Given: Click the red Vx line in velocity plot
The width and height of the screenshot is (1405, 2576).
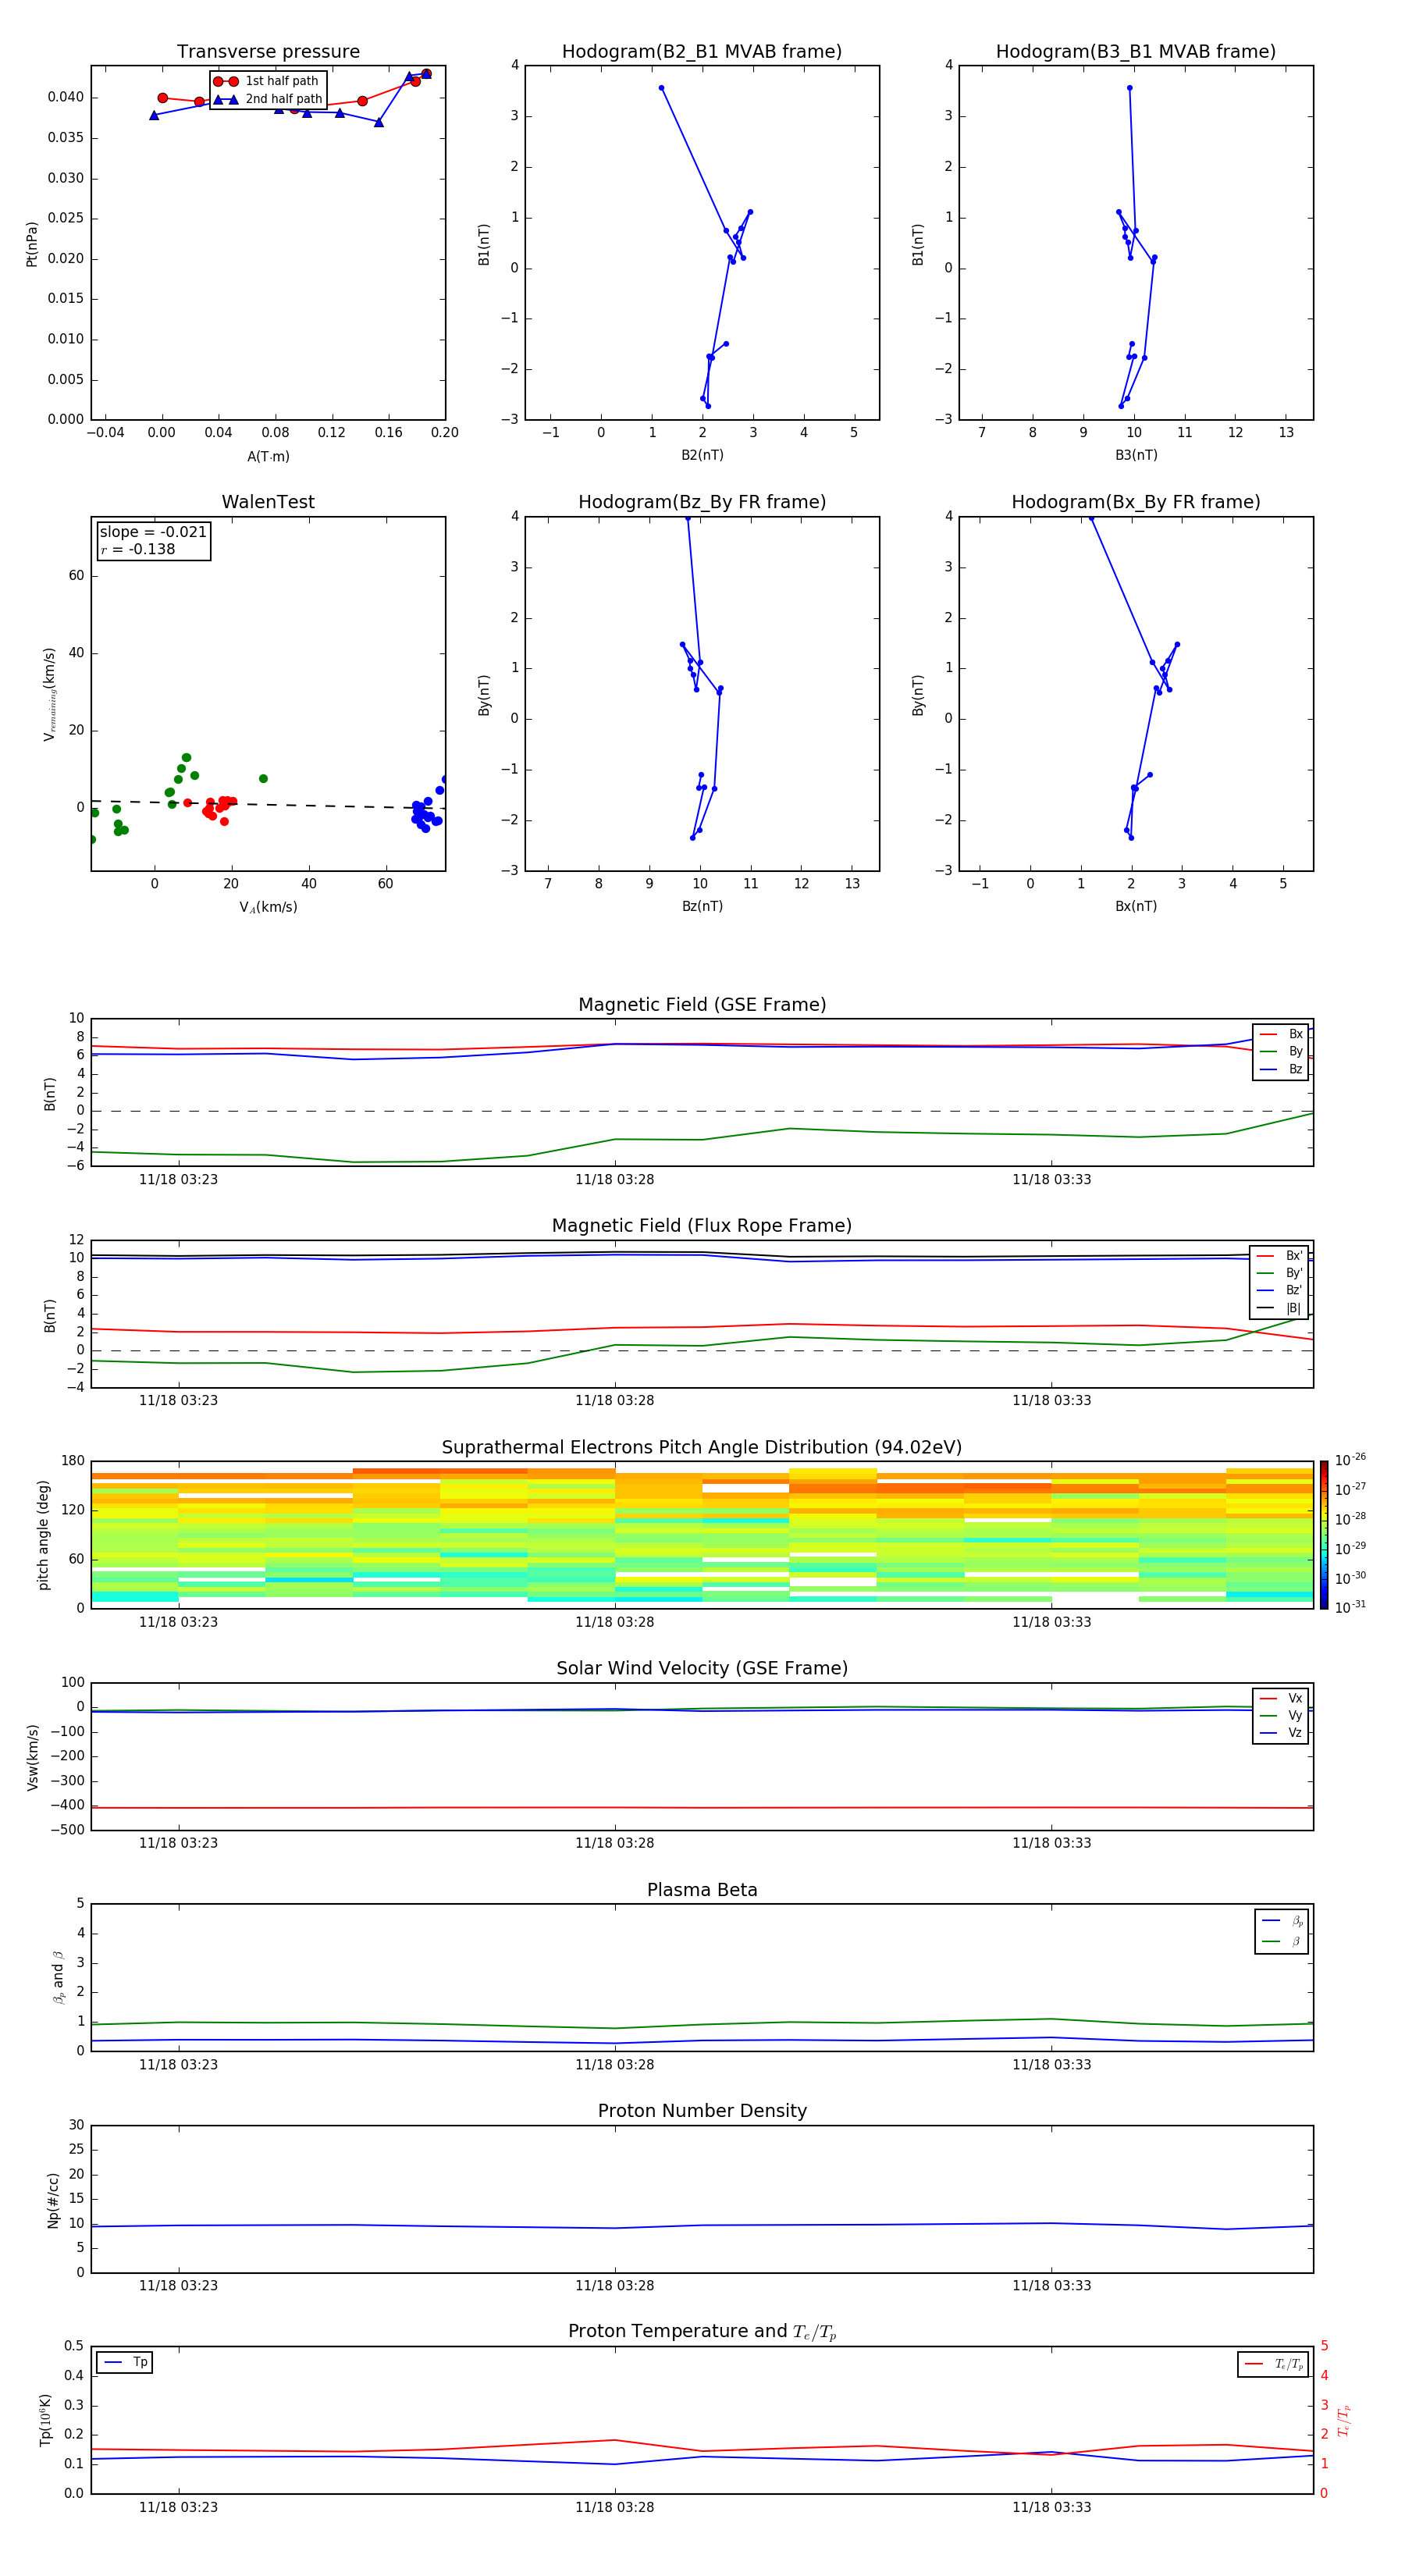Looking at the screenshot, I should coord(702,1807).
